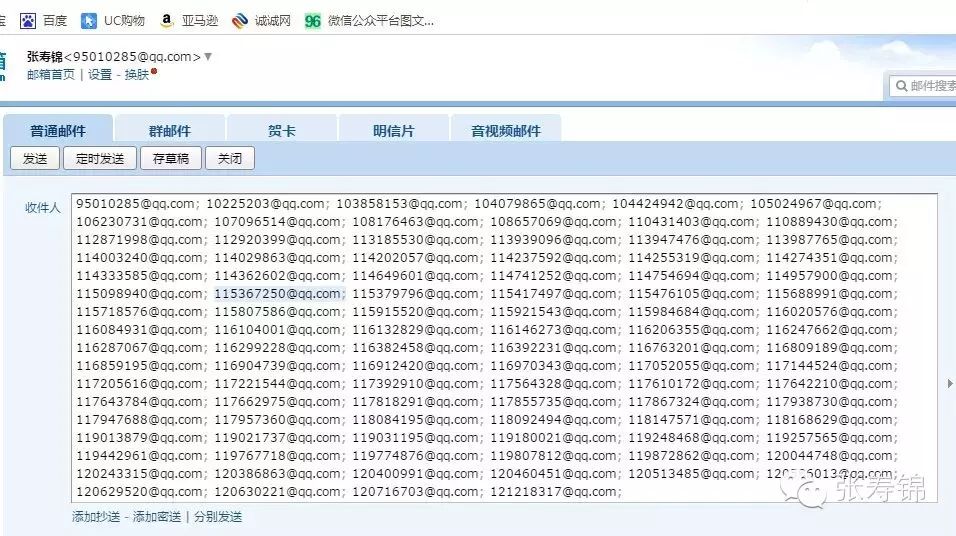This screenshot has height=536, width=956.
Task: Click the 发送 button
Action: point(35,159)
